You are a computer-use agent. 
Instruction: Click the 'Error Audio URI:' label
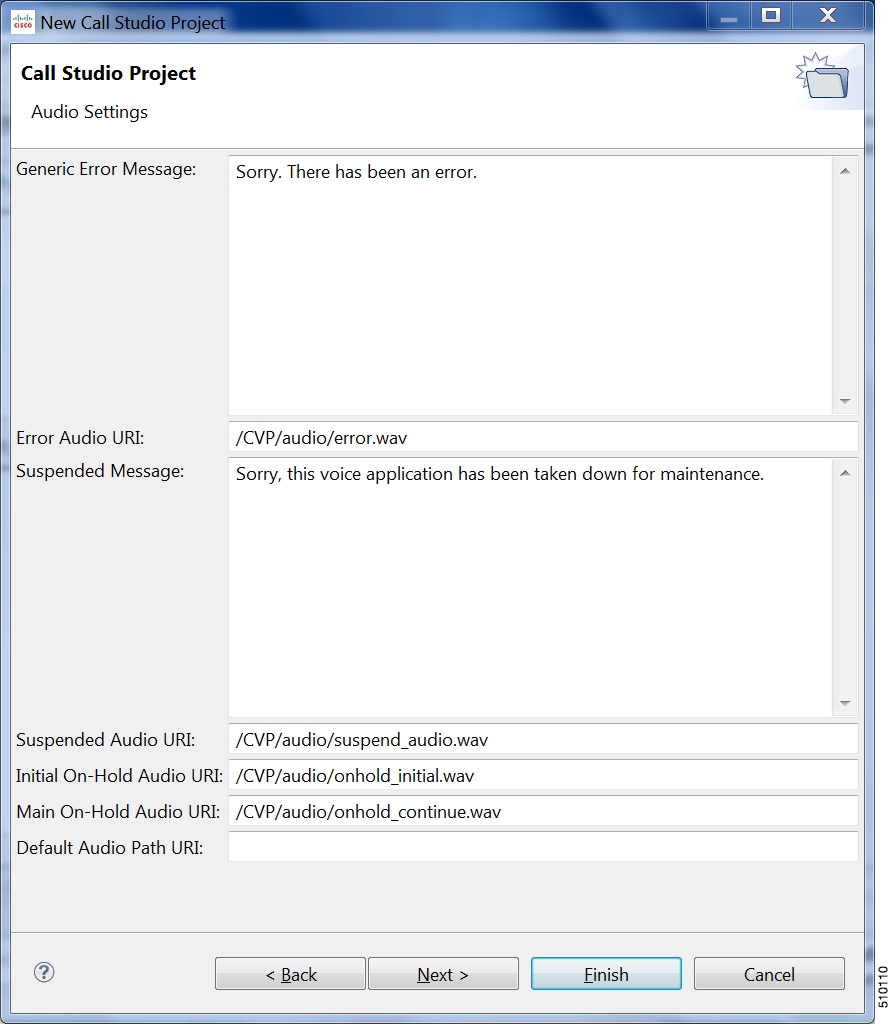pyautogui.click(x=80, y=438)
